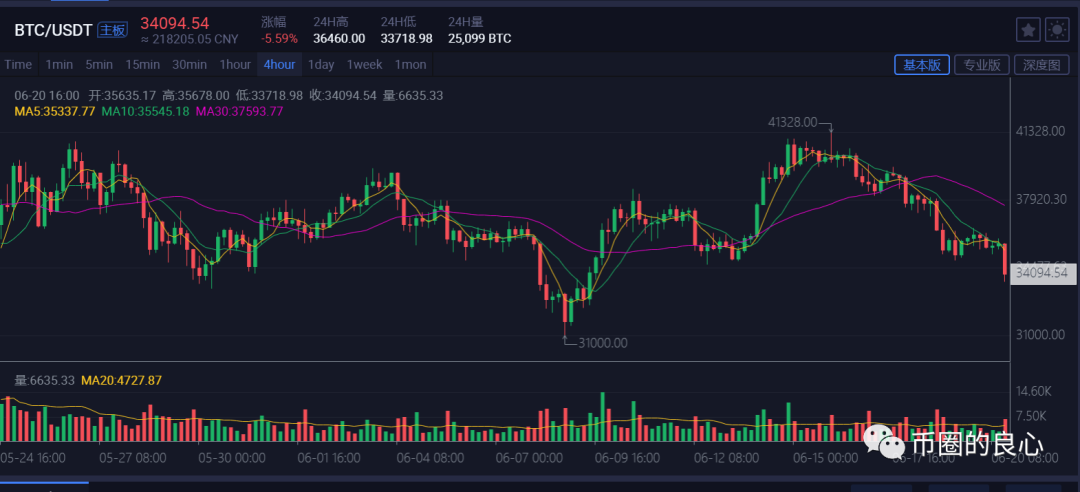This screenshot has height=492, width=1080.
Task: Select the 1mon timeframe
Action: click(x=410, y=65)
